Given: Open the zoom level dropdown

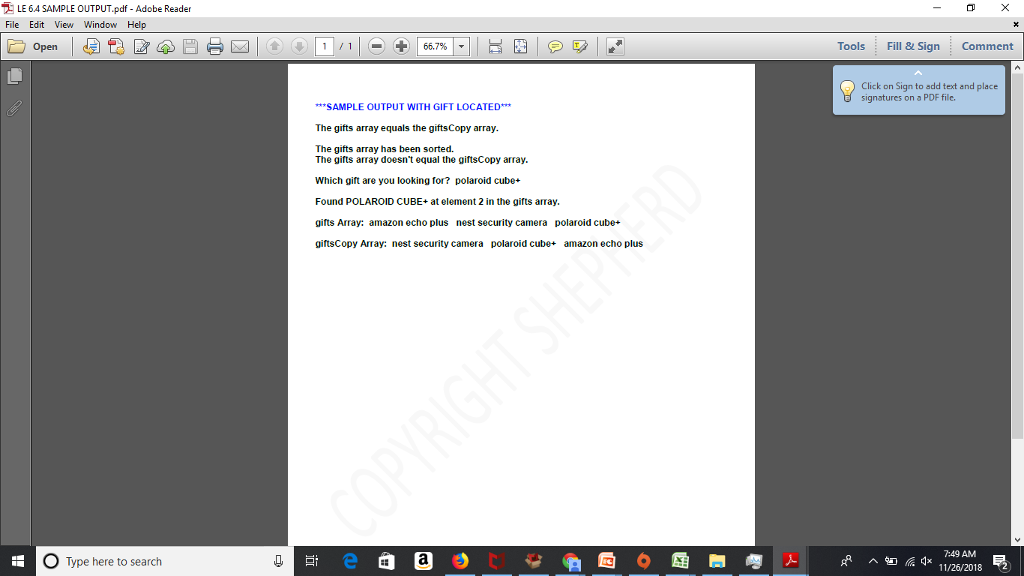Looking at the screenshot, I should 460,45.
